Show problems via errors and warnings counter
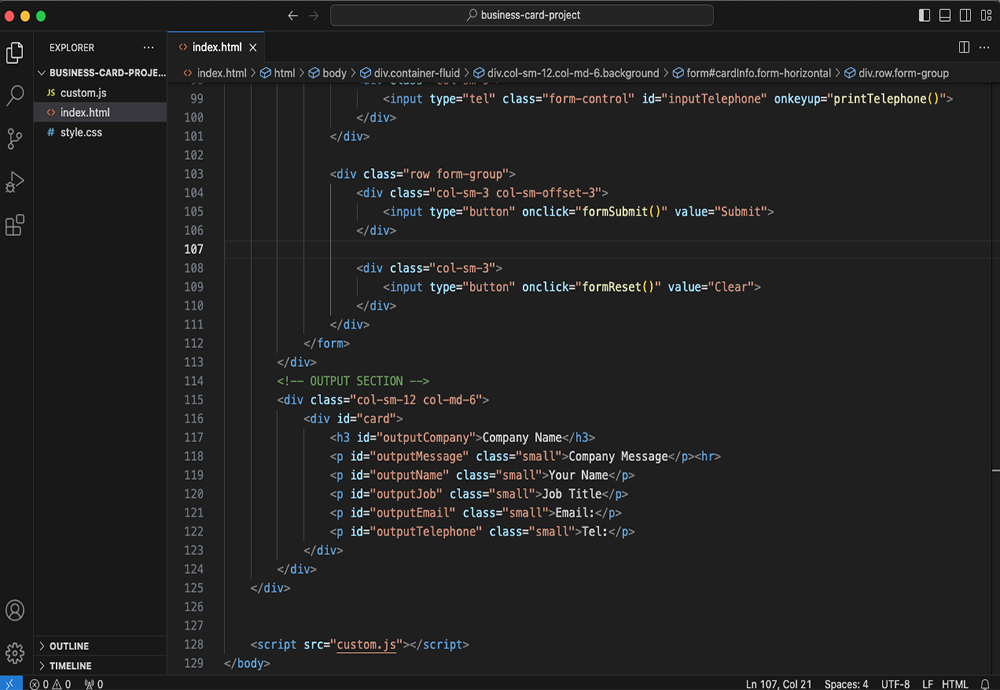 coord(50,684)
